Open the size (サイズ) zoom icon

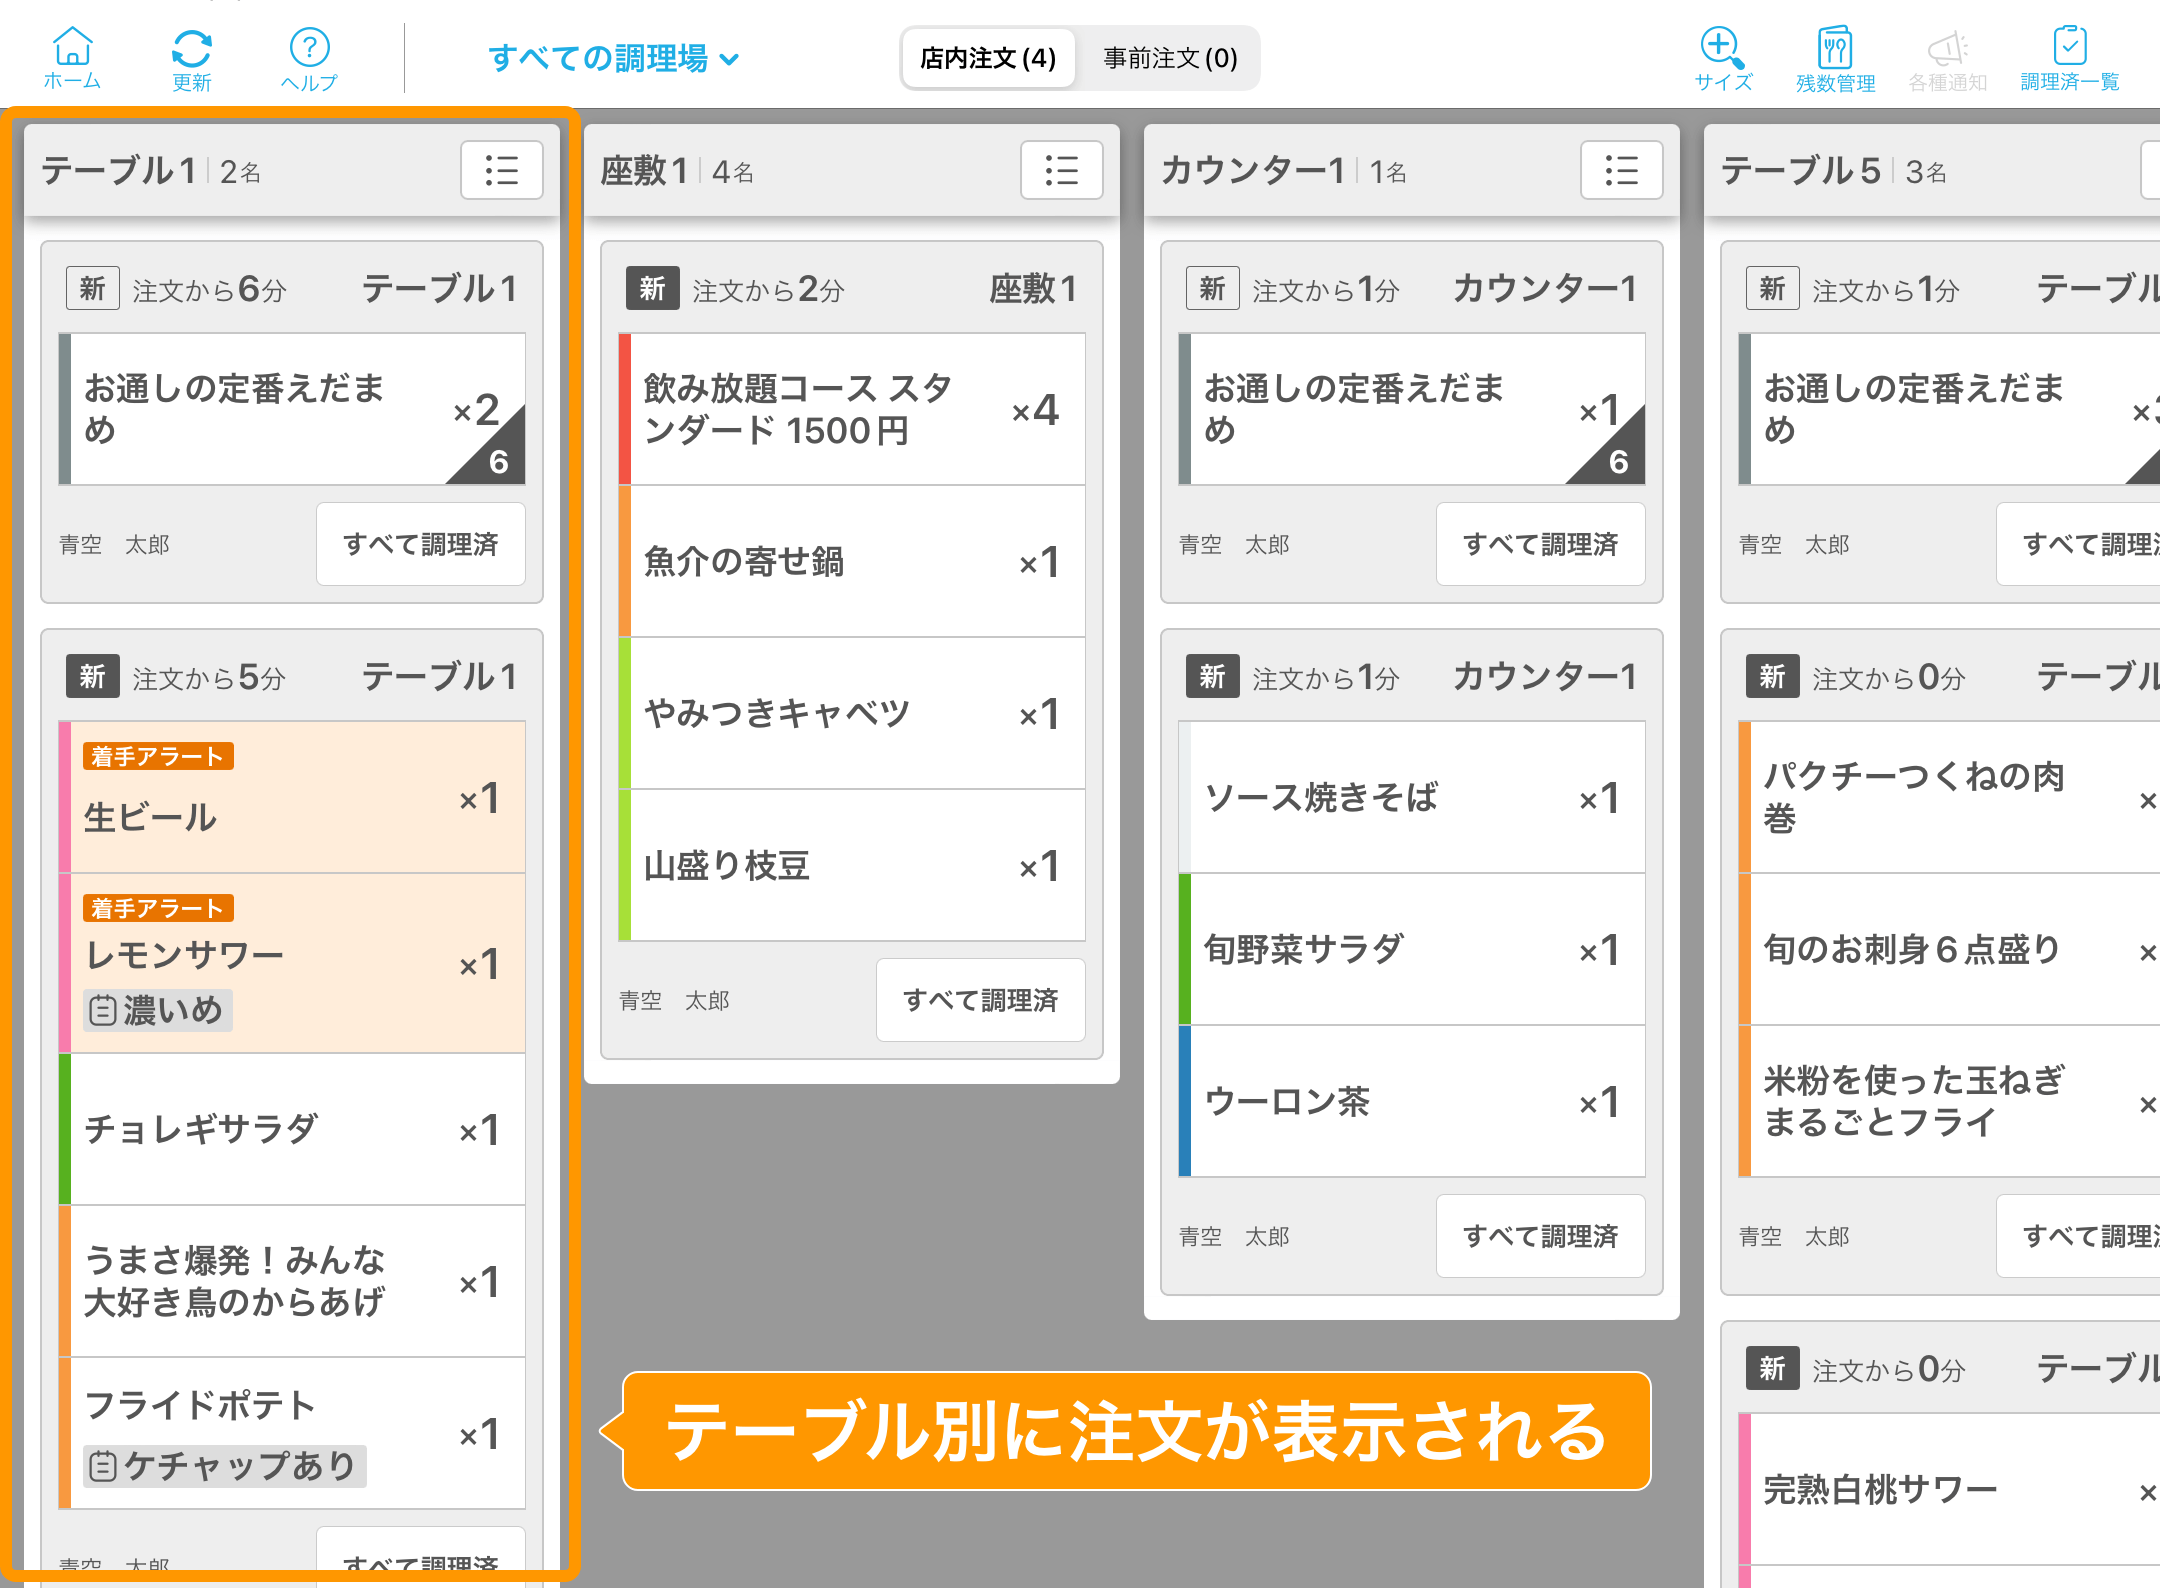tap(1723, 58)
